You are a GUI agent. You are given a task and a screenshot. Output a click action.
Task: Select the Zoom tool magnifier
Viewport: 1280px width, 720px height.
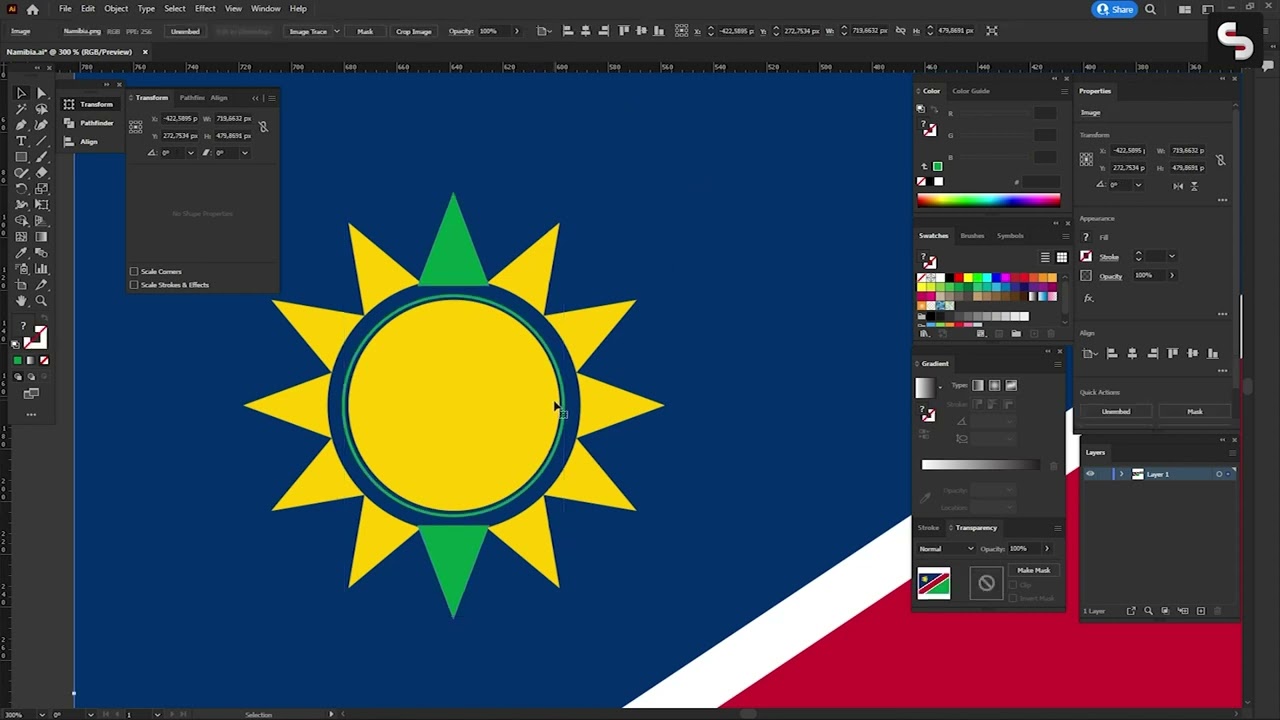point(42,301)
